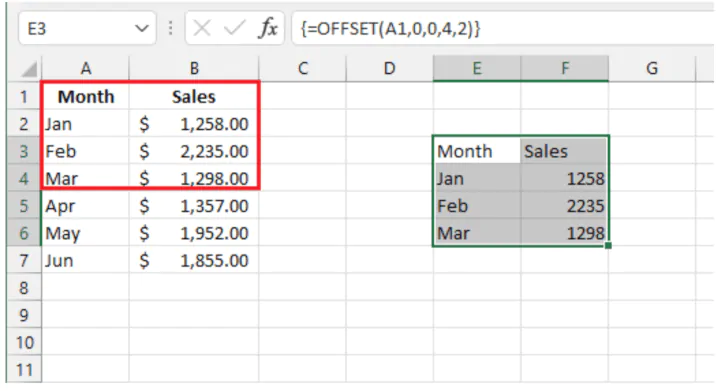Open the Name Box dropdown arrow
Screen dimensions: 720x391
click(x=141, y=29)
